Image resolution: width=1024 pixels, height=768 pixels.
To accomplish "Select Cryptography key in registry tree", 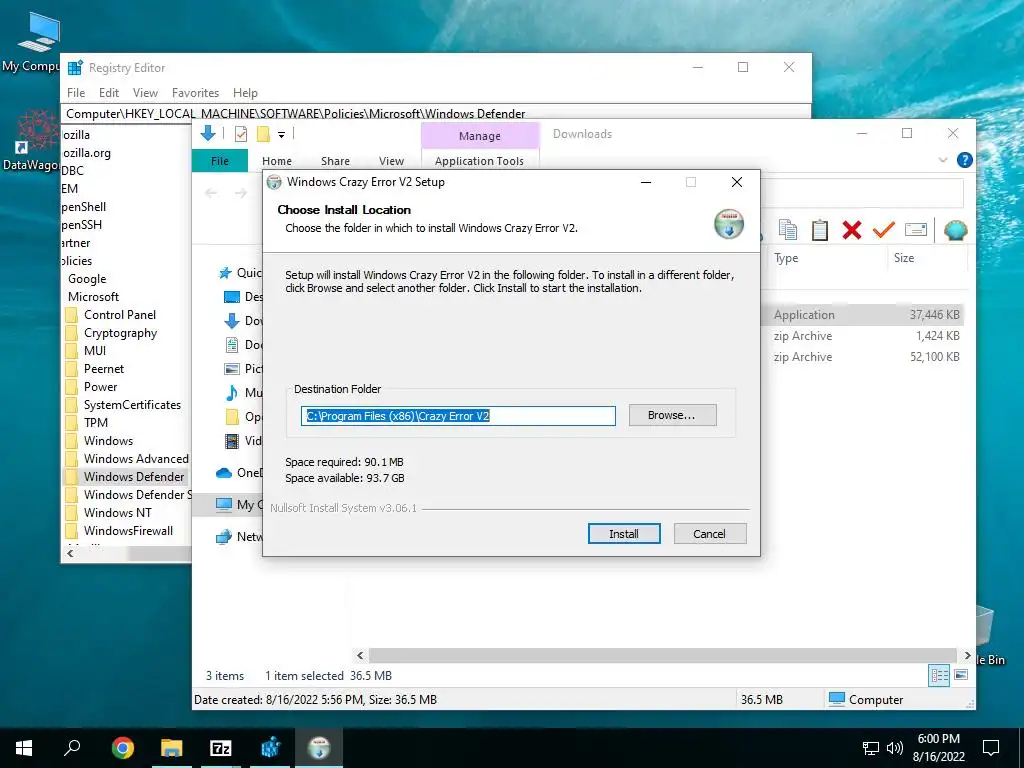I will 120,333.
